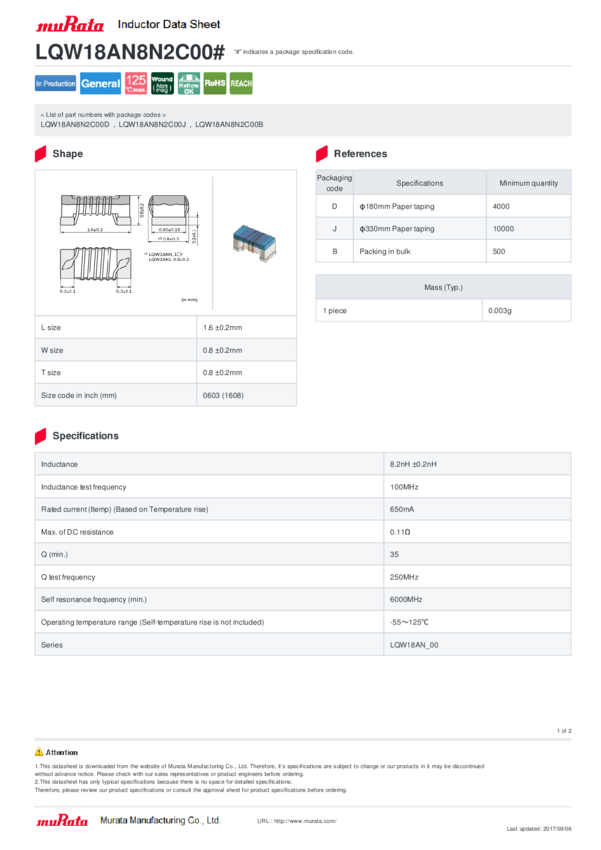Click the series value LQW18AN_00
Screen dimensions: 601x850
tap(414, 645)
